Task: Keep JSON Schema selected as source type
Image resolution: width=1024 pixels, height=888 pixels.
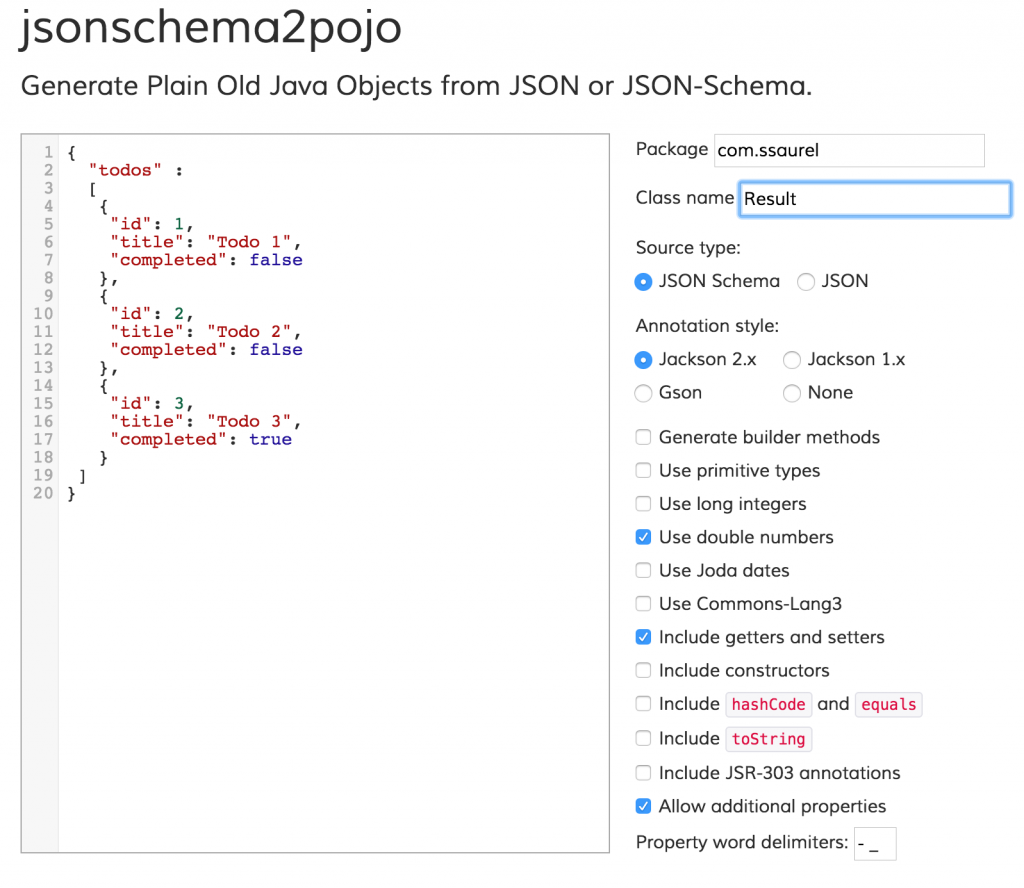Action: point(643,282)
